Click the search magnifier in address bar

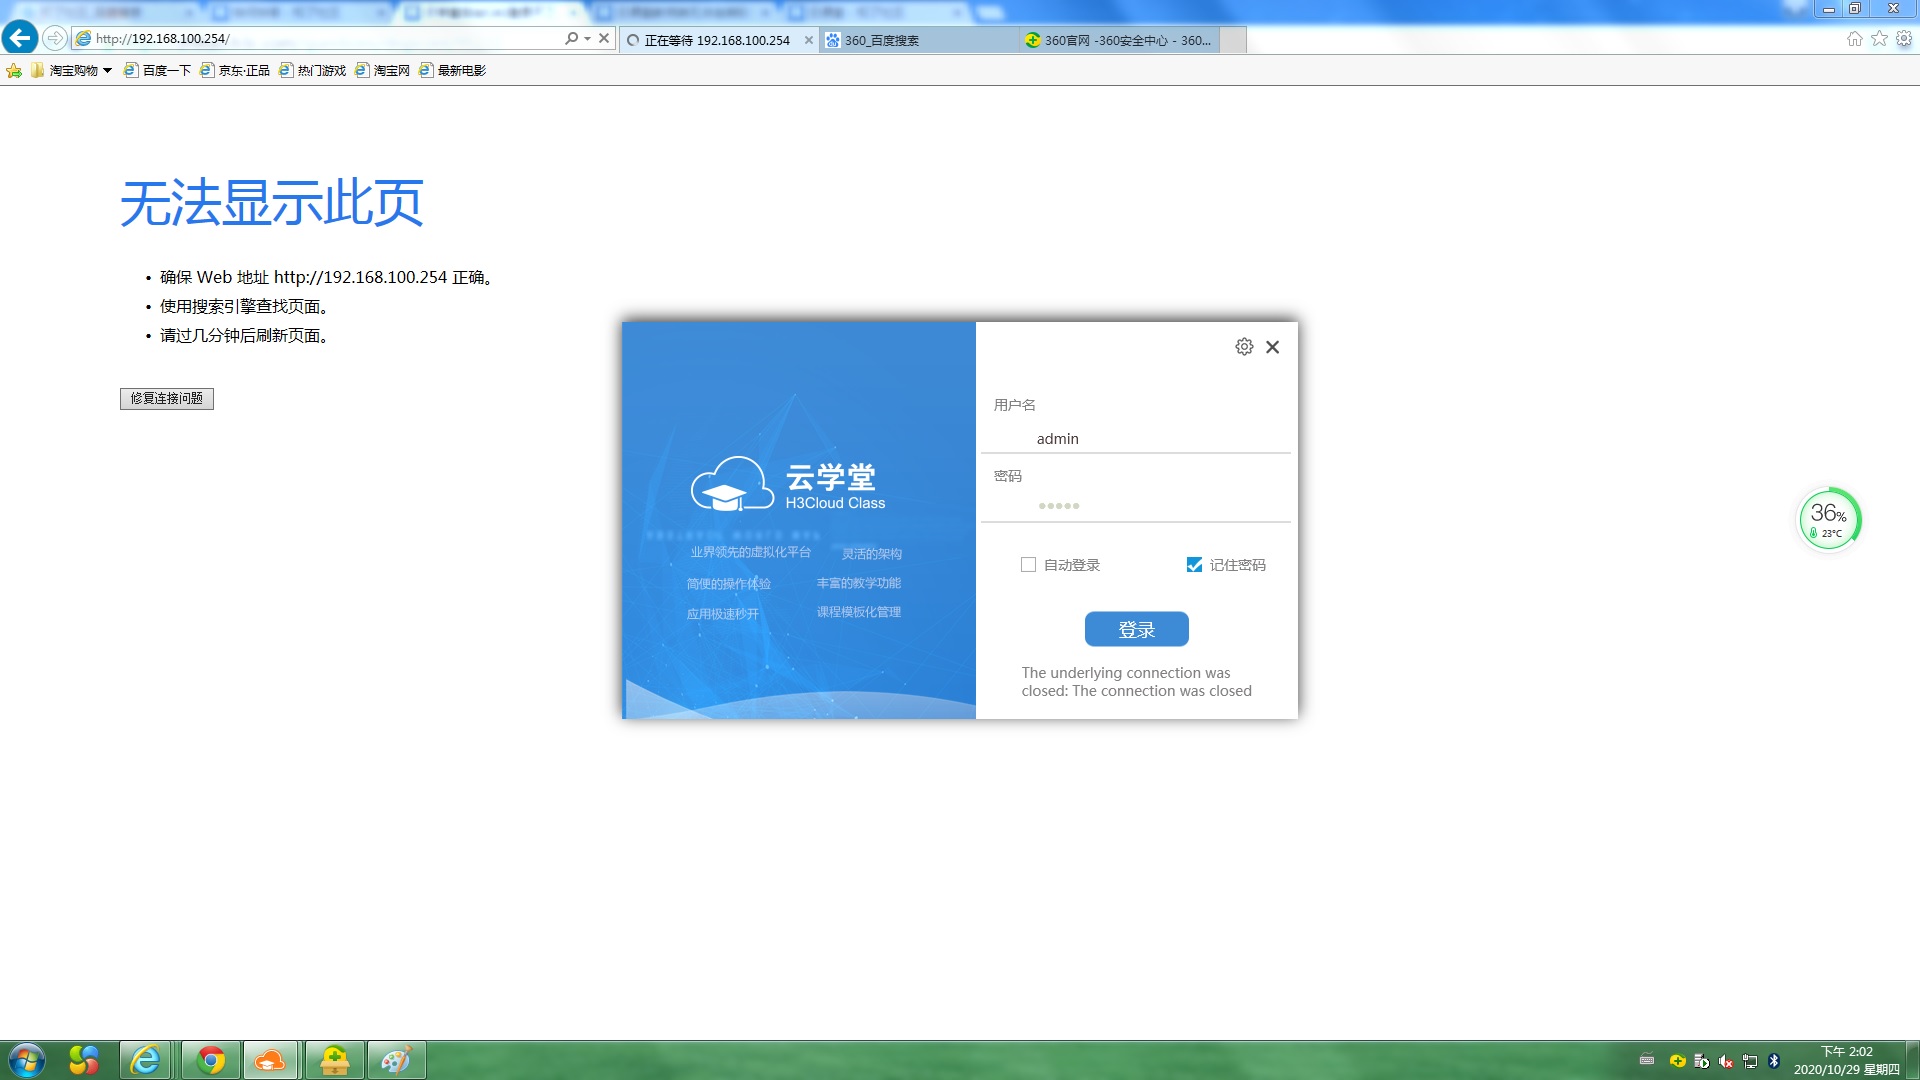(x=571, y=38)
